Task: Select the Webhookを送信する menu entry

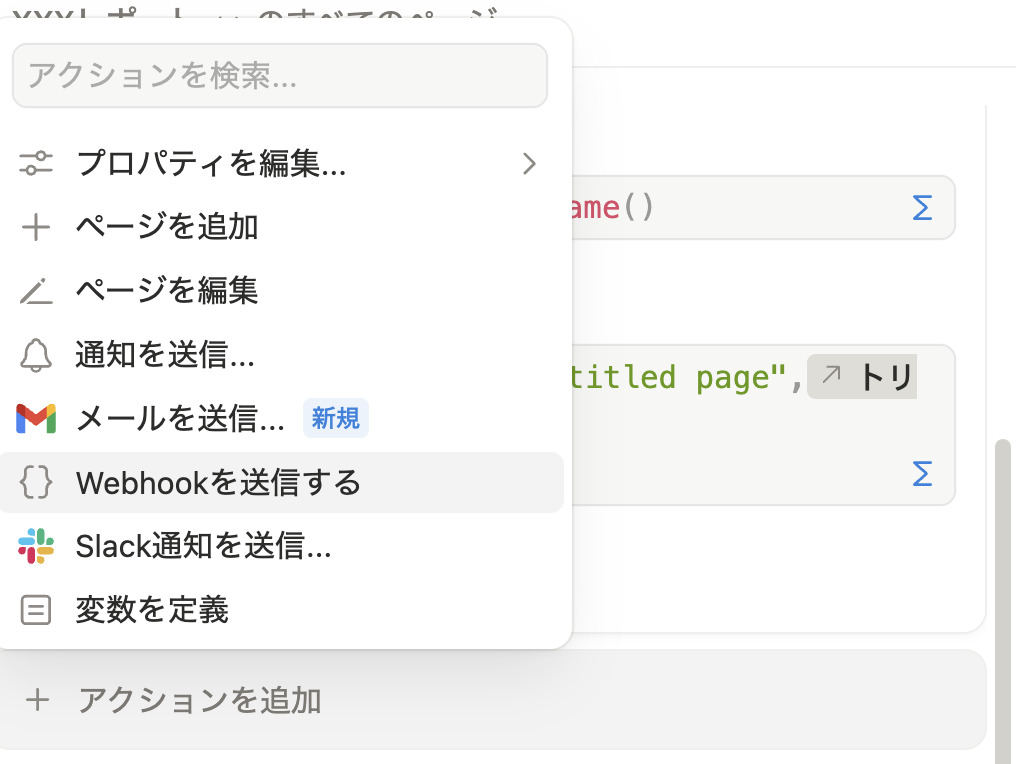Action: [x=218, y=483]
